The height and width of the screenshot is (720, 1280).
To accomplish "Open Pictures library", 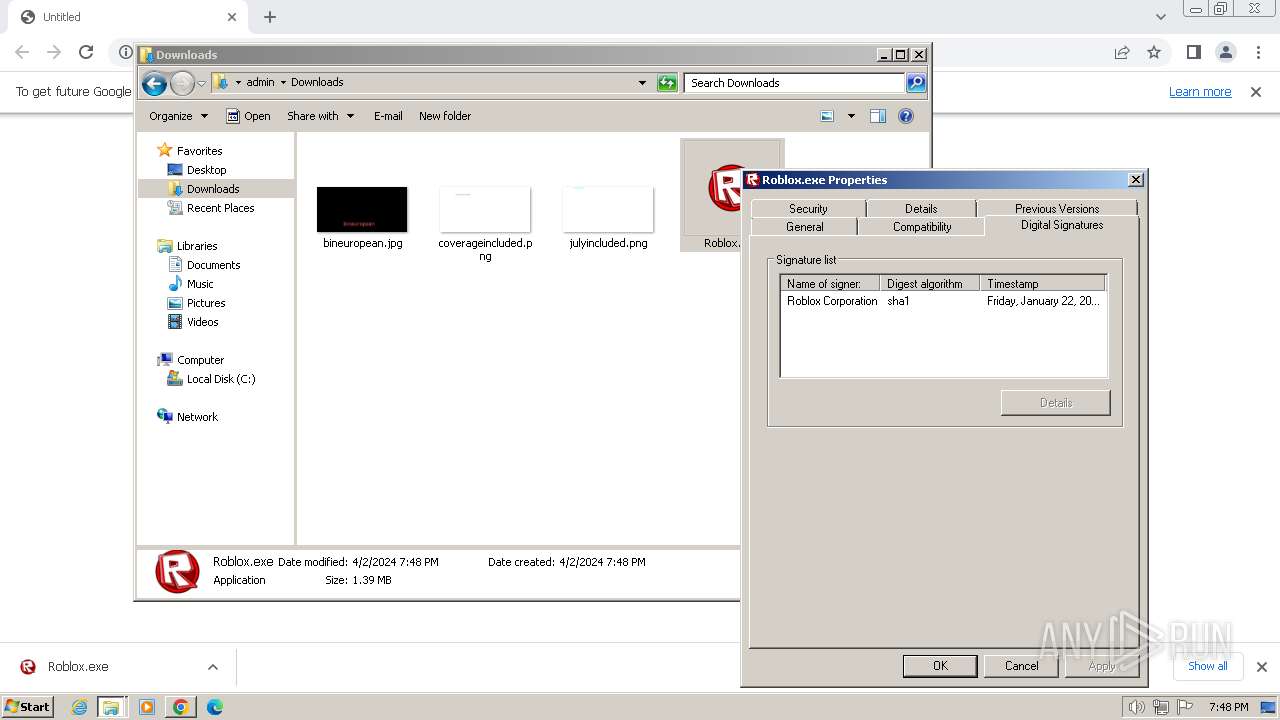I will 206,303.
